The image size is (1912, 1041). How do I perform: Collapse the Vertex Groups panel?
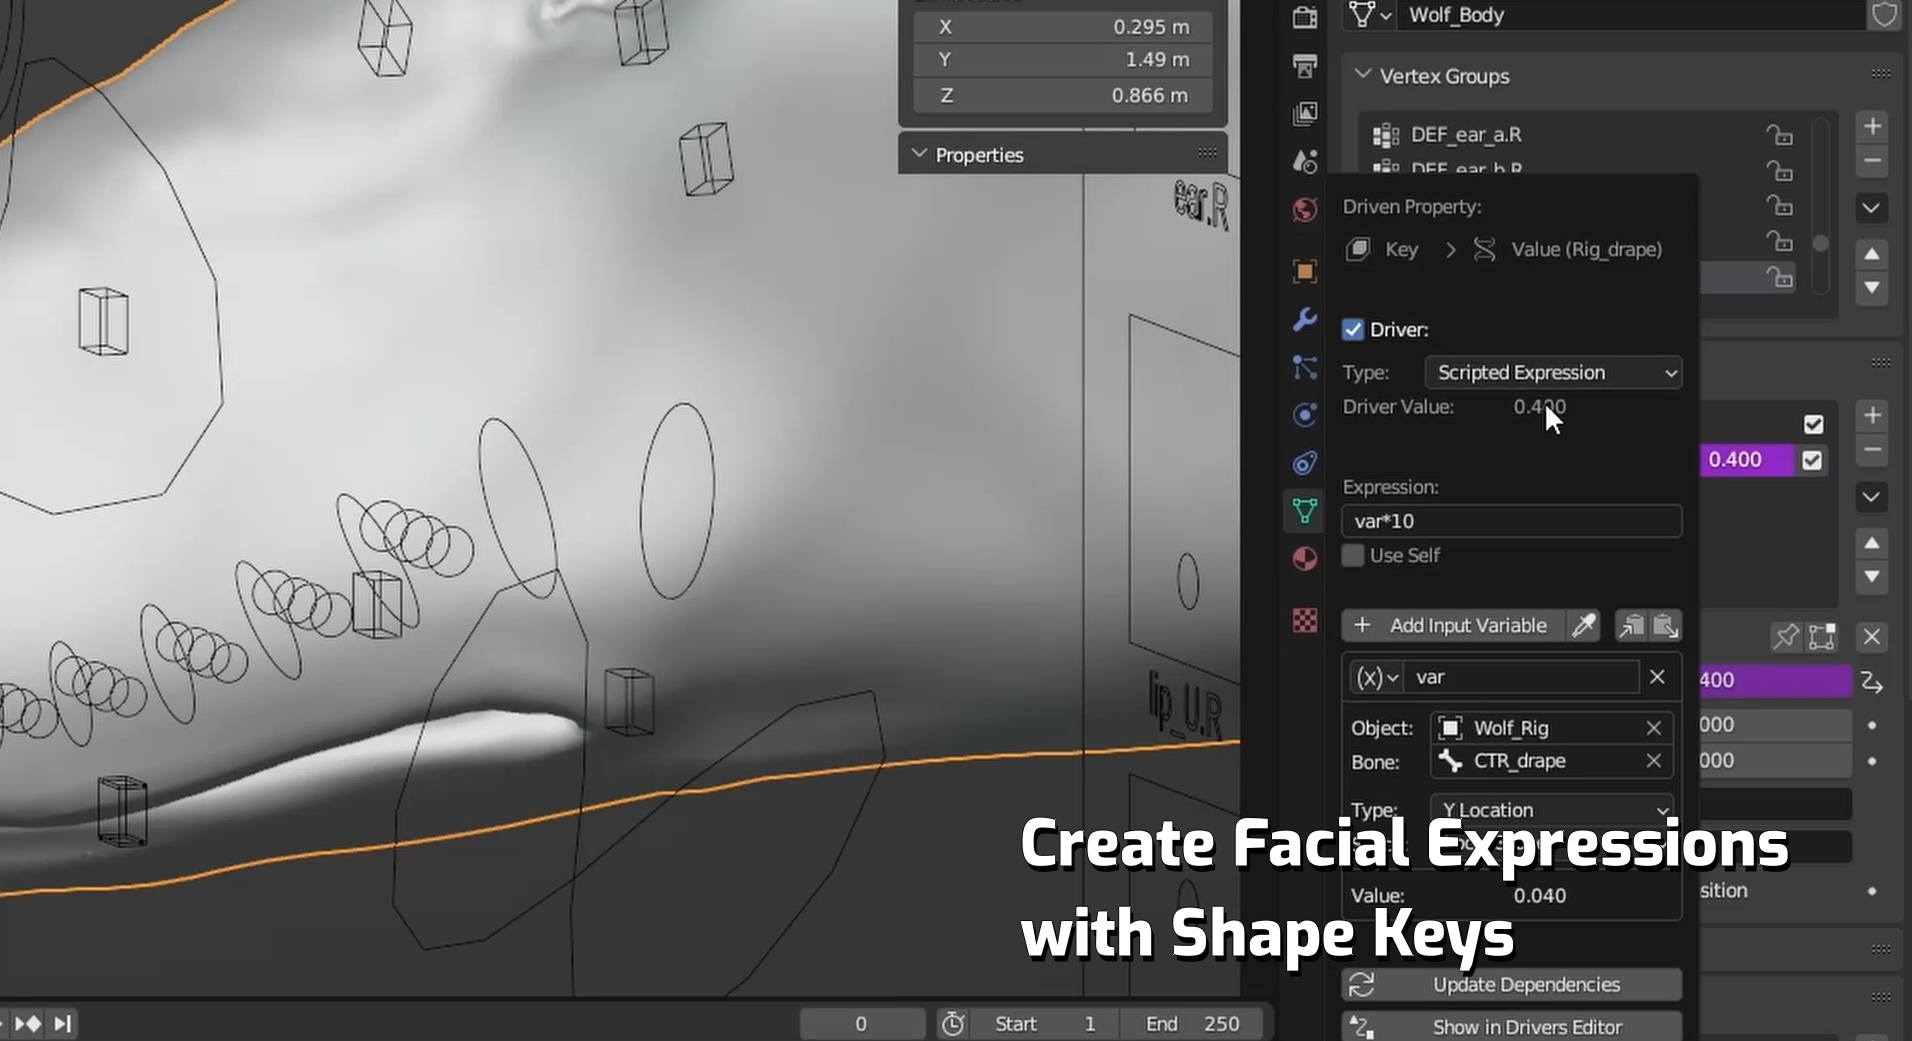pos(1362,76)
